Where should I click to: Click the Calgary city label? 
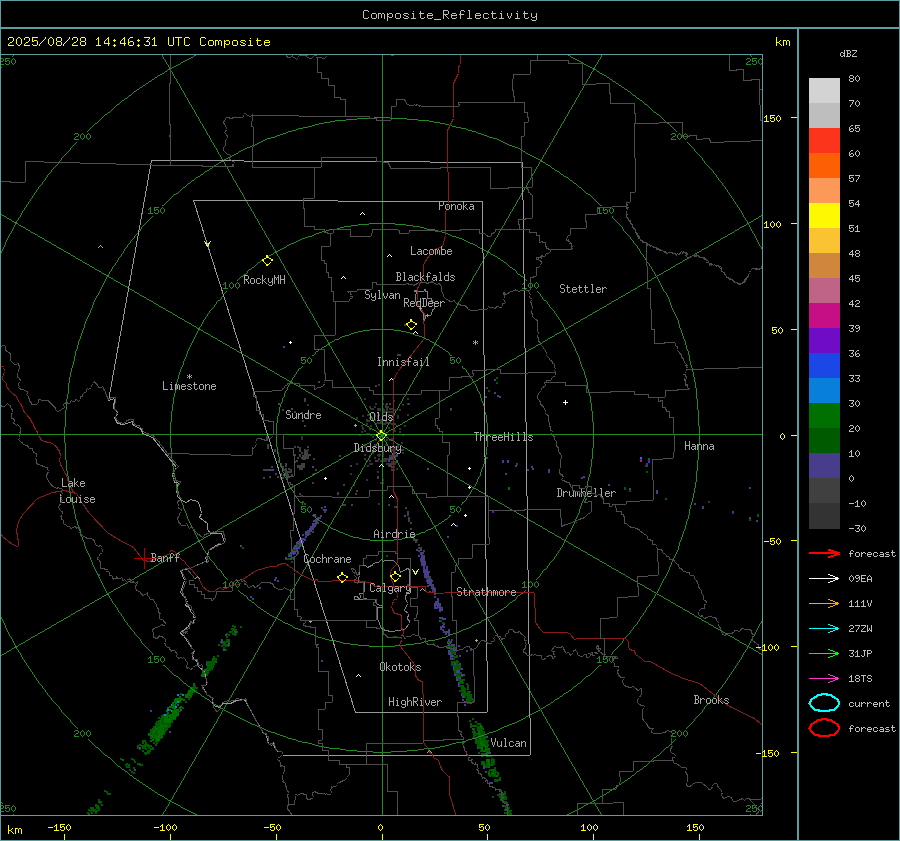coord(390,588)
